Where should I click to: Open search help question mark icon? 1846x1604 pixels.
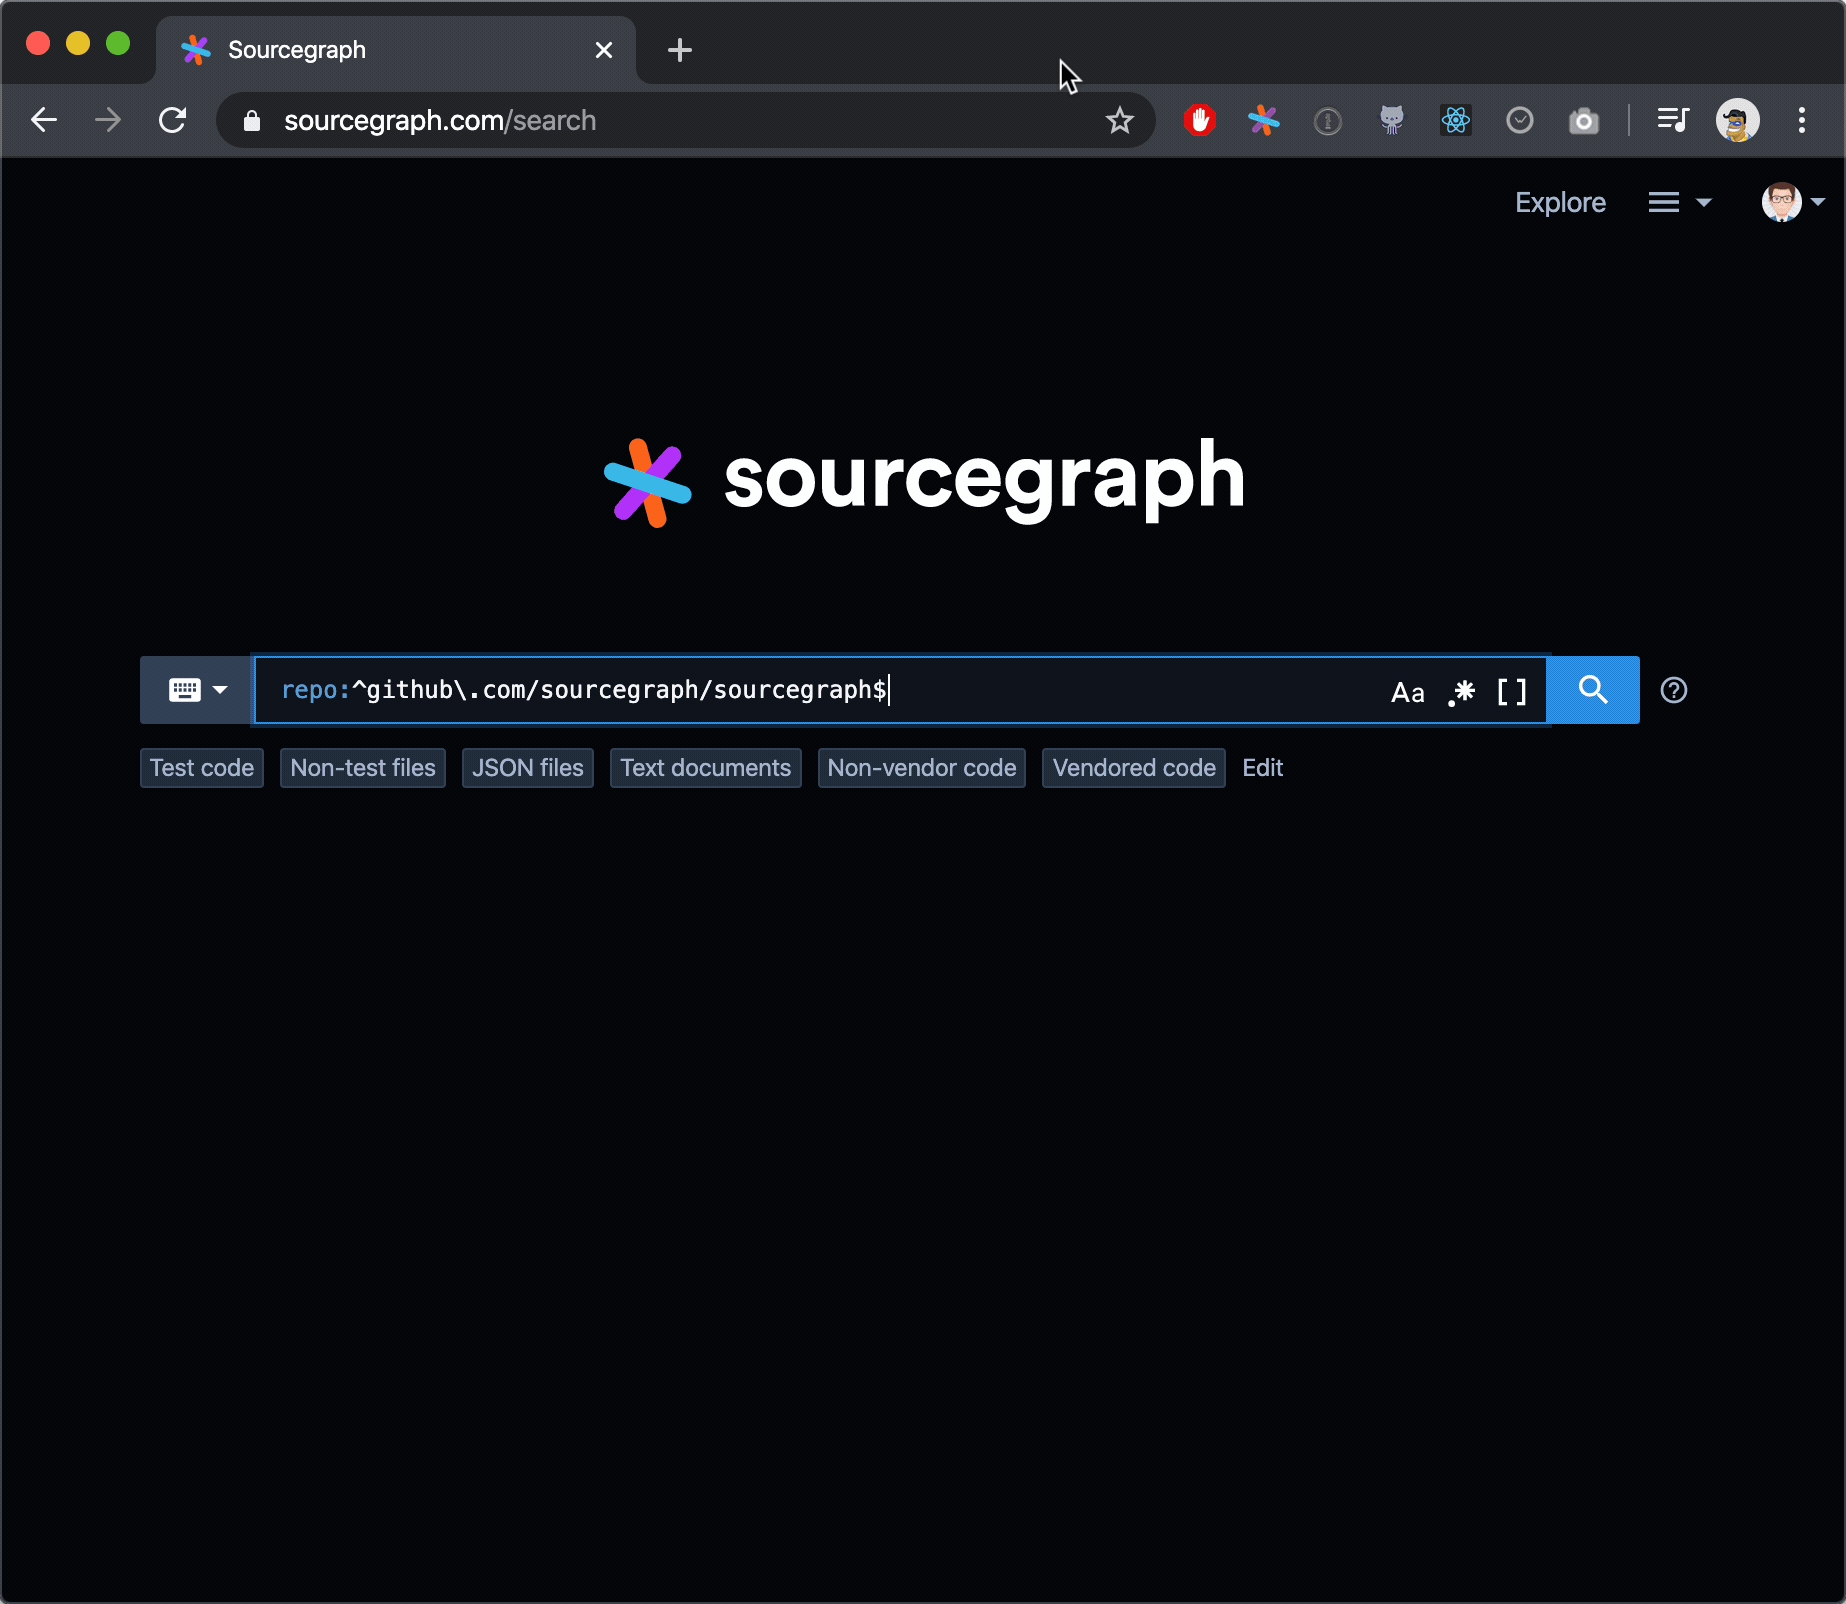coord(1674,690)
